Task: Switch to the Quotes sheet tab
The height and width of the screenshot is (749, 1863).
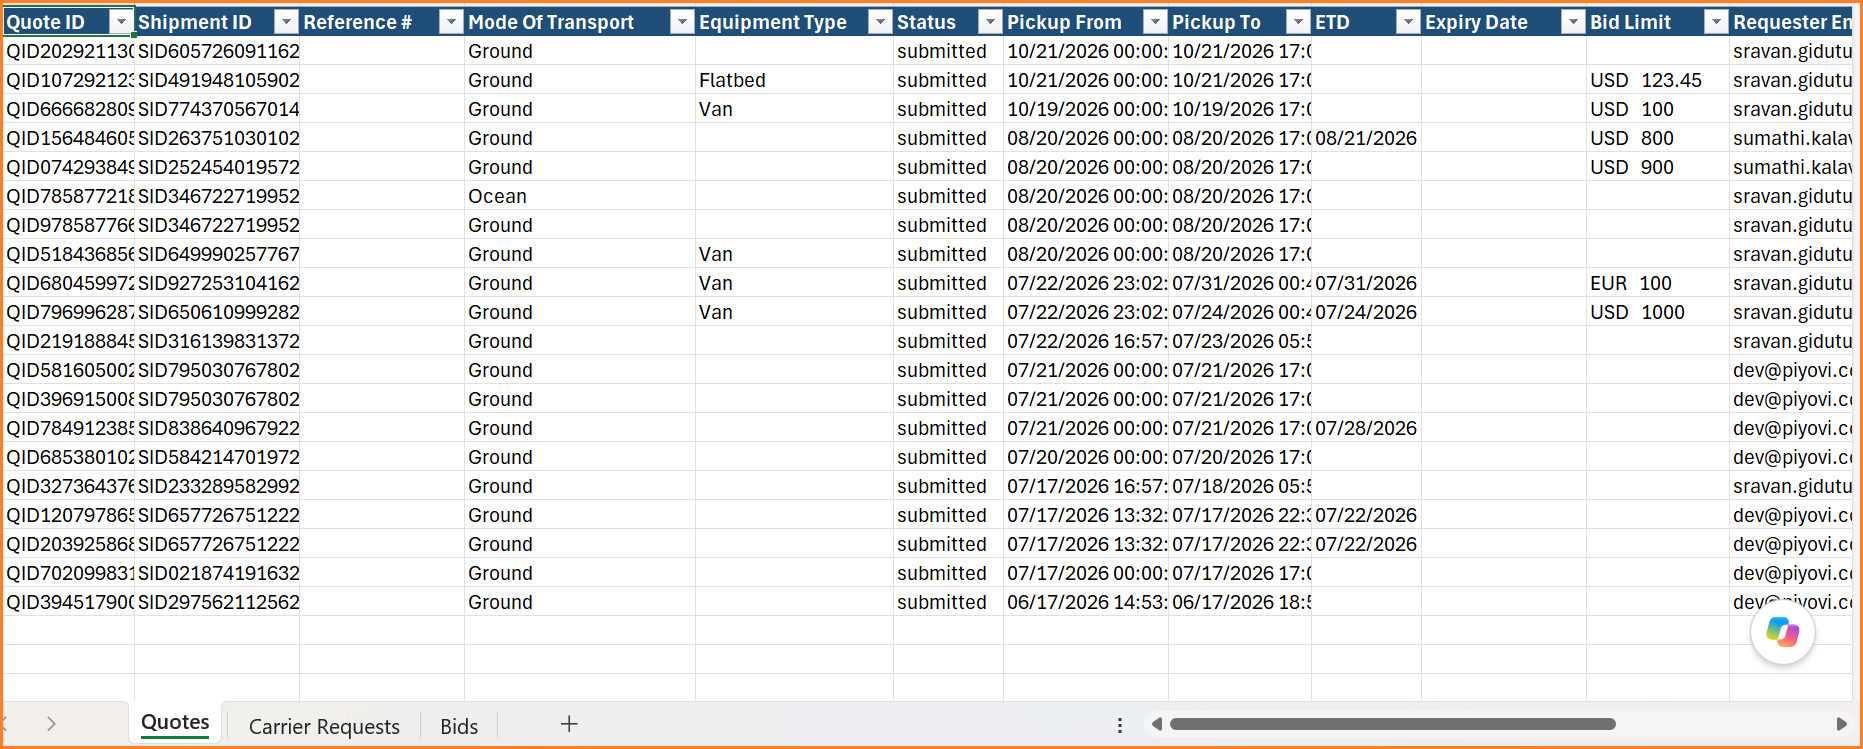Action: tap(175, 723)
